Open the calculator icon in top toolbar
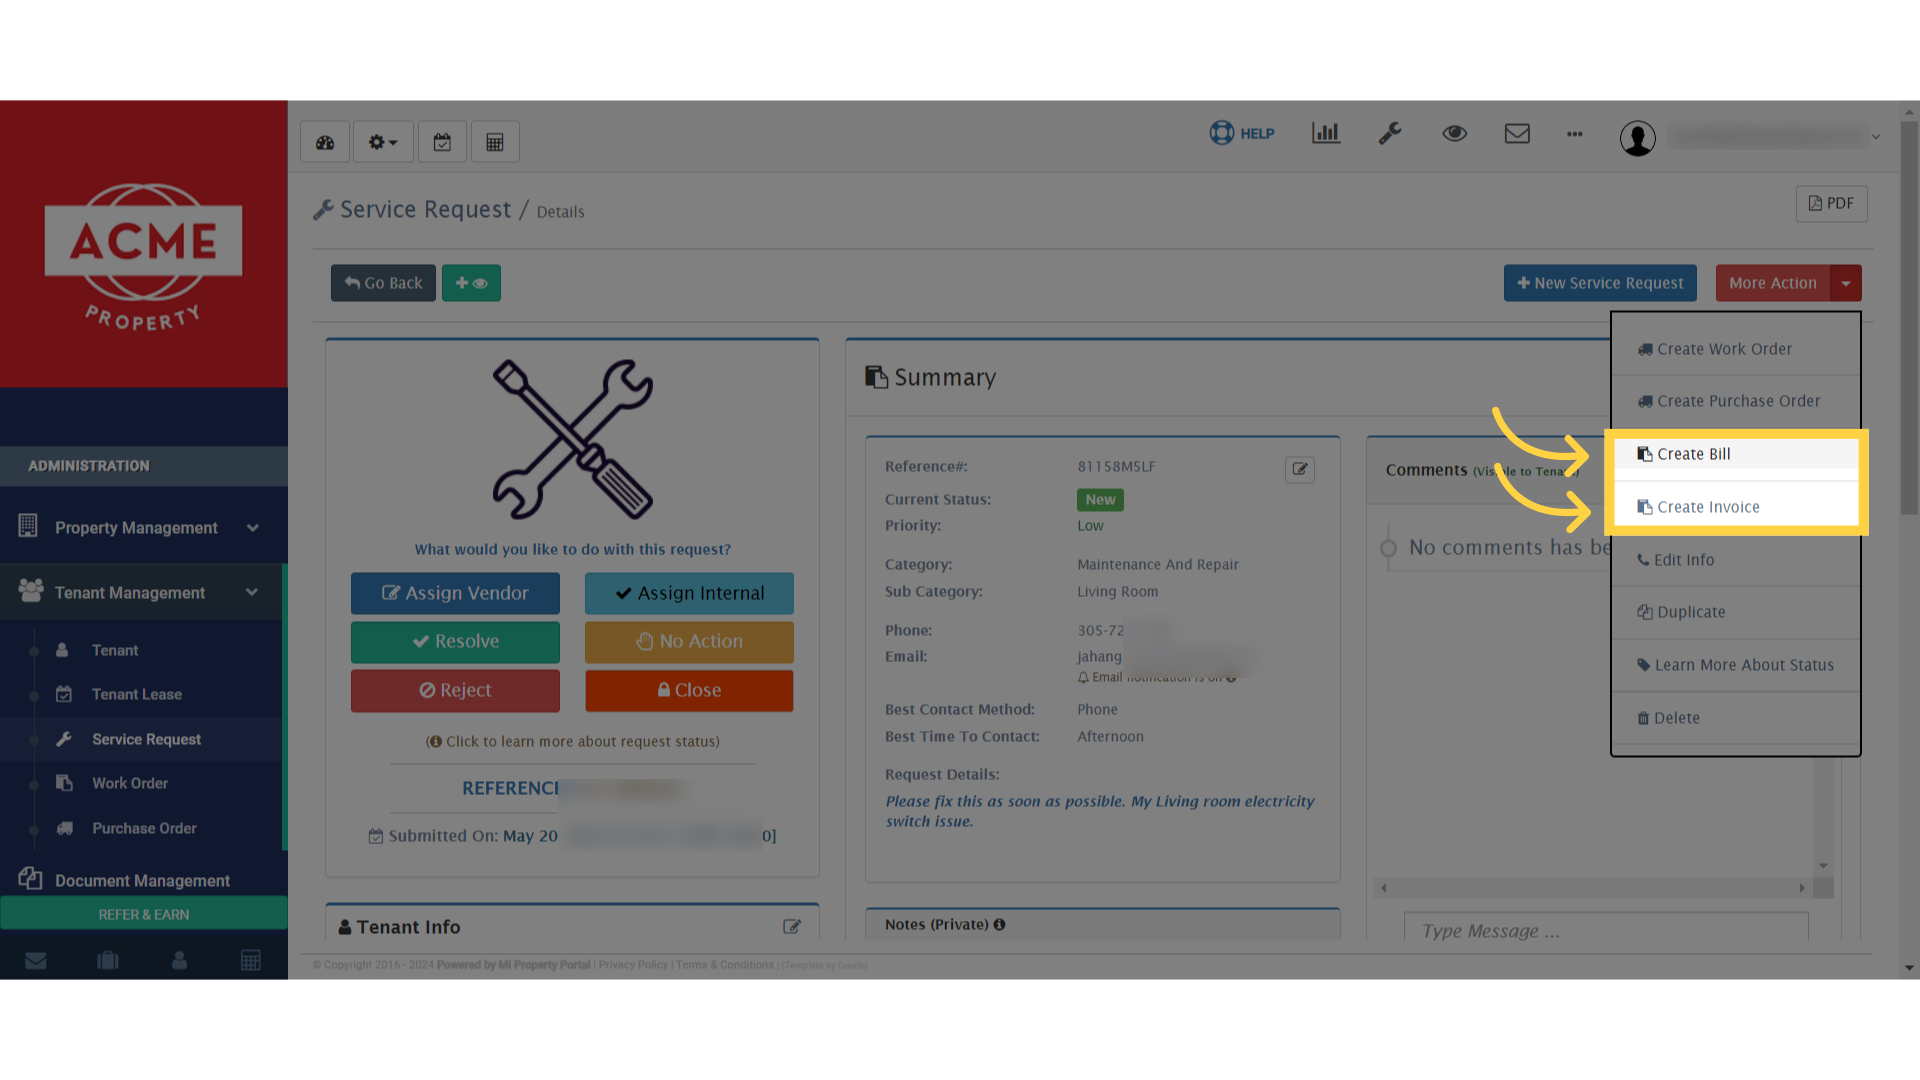1920x1080 pixels. [x=494, y=142]
